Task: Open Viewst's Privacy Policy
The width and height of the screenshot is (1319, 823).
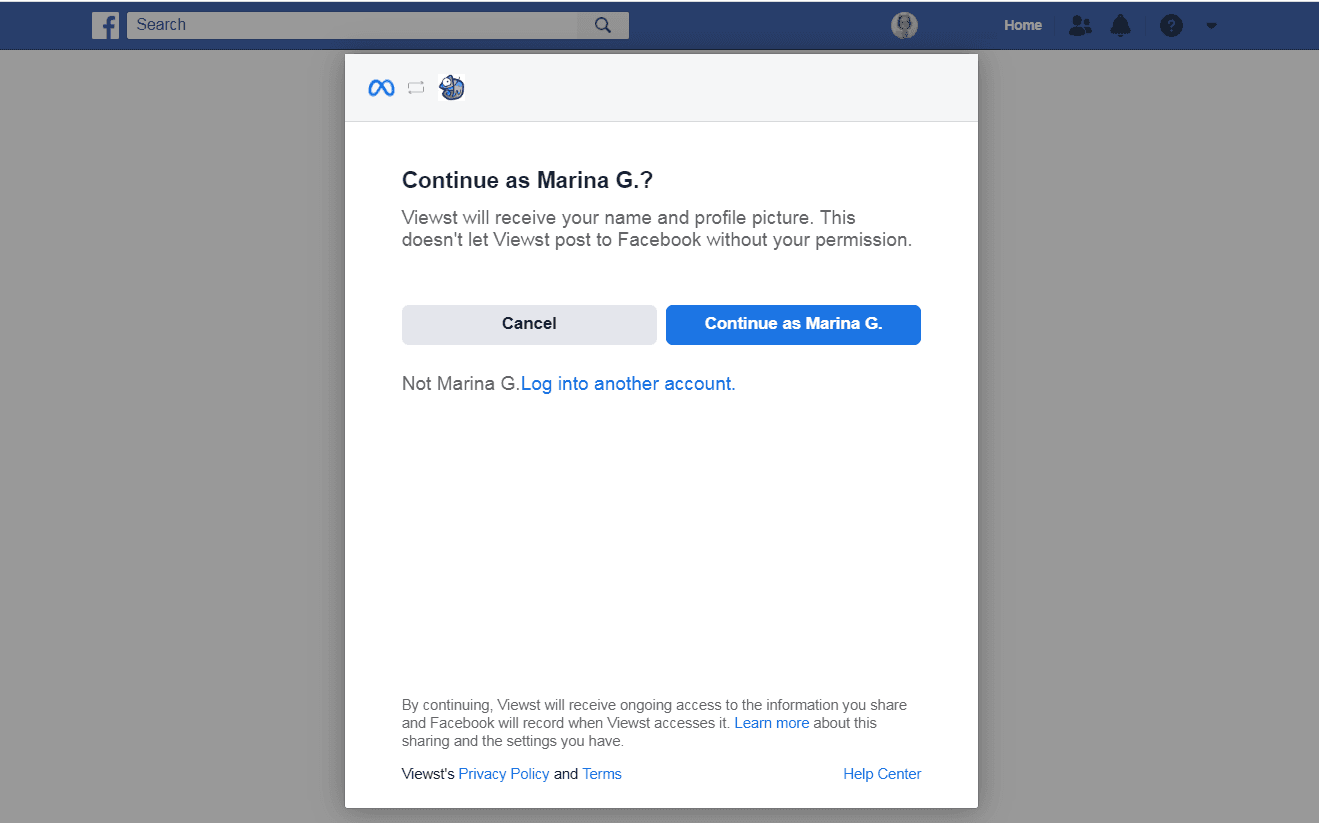Action: 504,774
